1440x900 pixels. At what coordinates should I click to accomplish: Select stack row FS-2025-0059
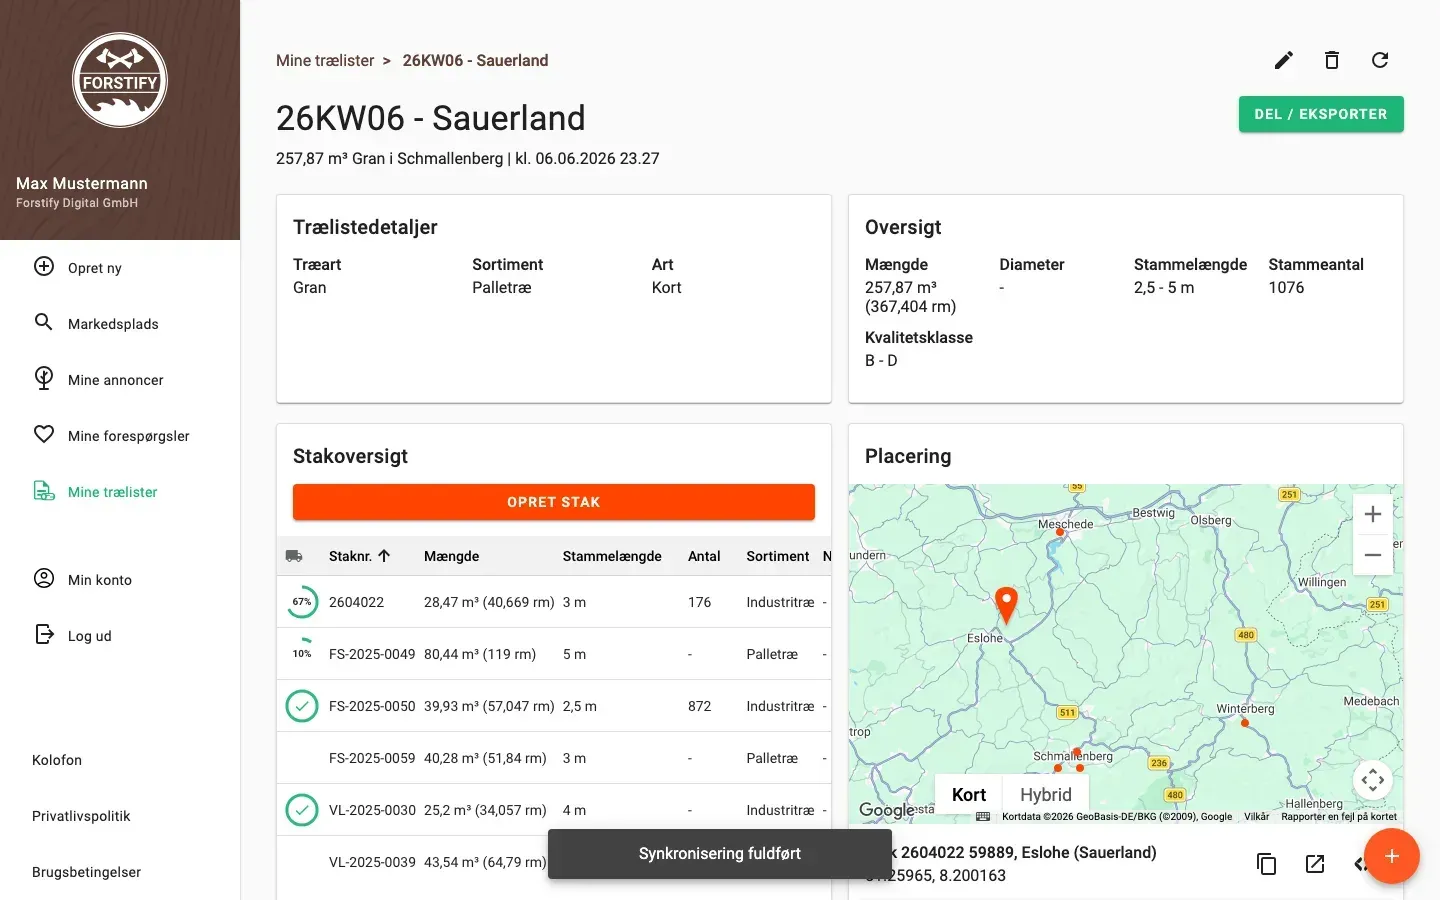click(x=554, y=758)
